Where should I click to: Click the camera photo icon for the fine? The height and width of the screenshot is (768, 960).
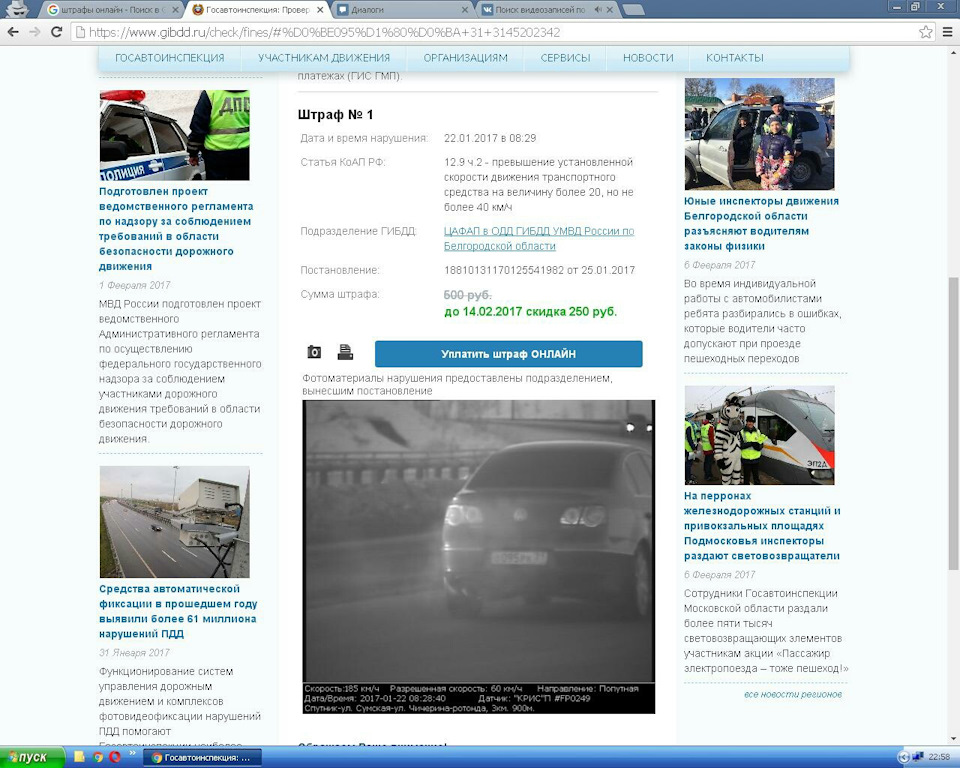(314, 352)
